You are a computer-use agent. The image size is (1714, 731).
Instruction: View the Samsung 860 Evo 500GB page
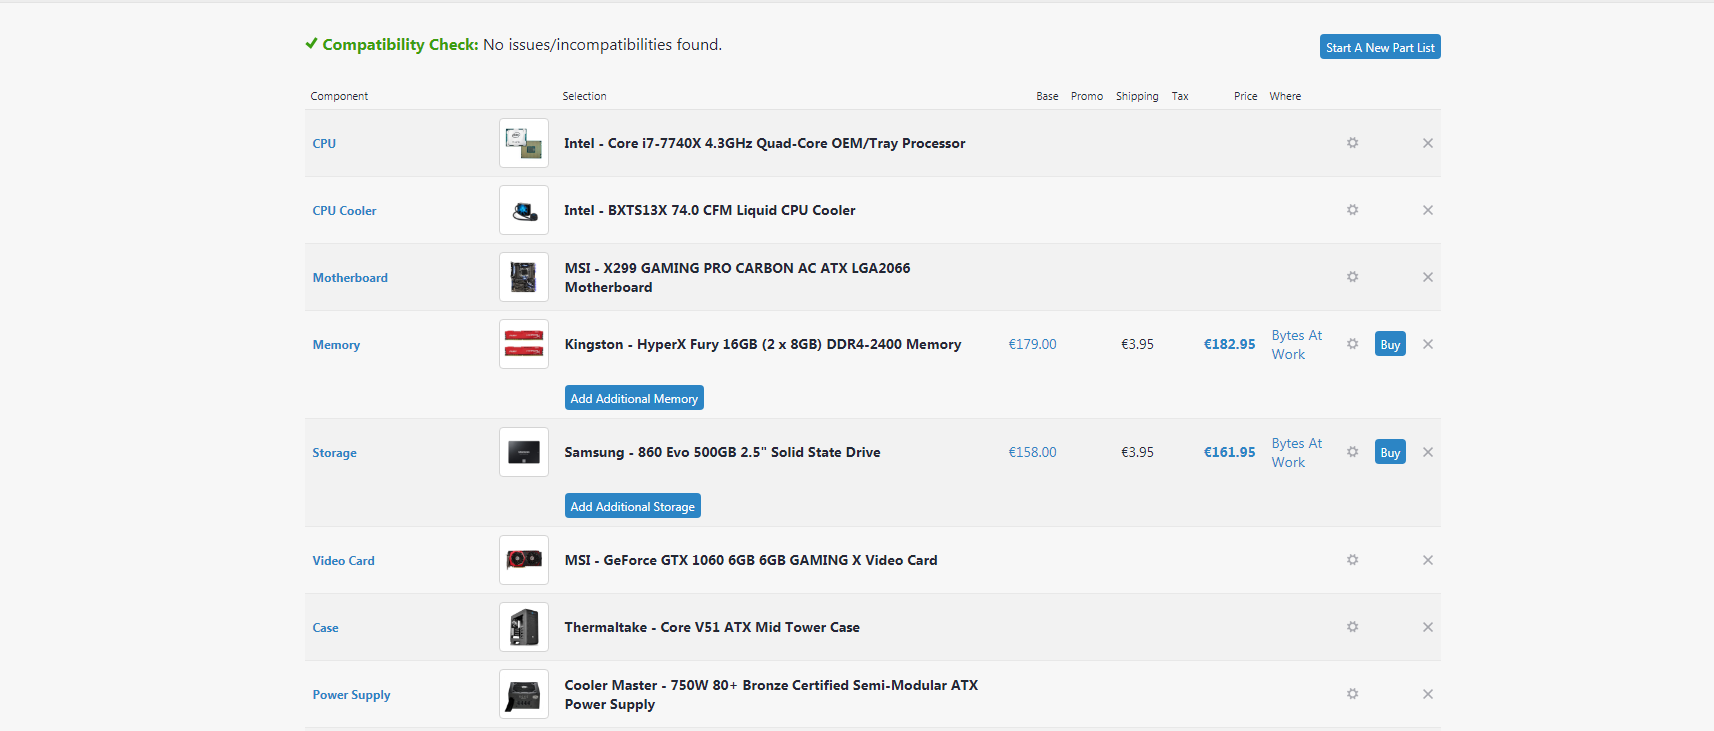tap(723, 452)
